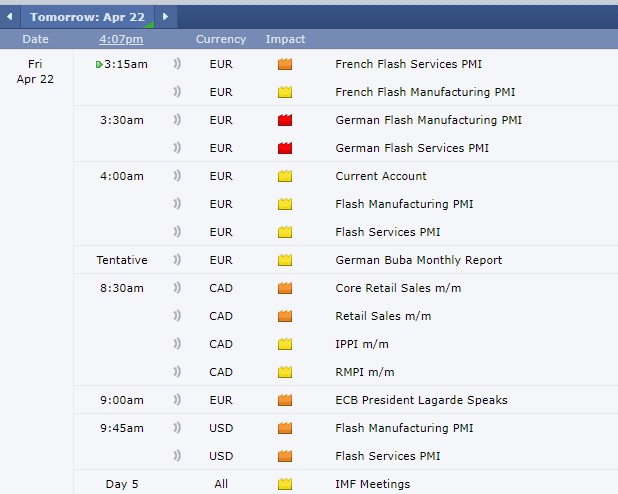Click orange impact icon for French Flash Services PMI
Screen dimensions: 618x494
(285, 64)
